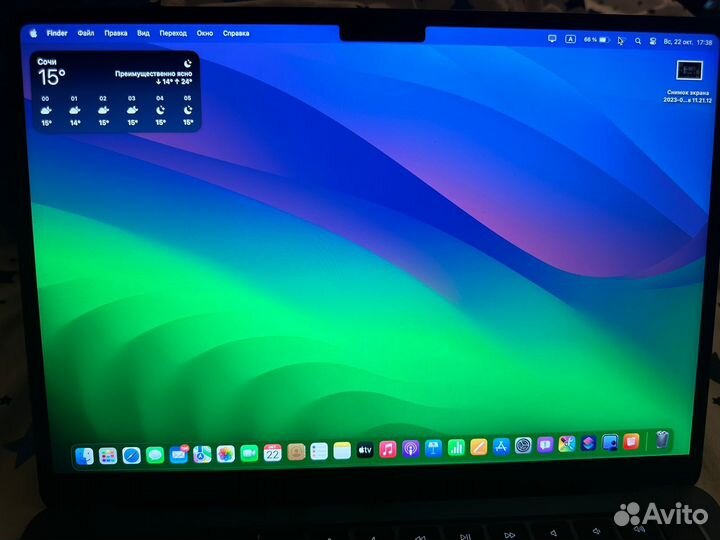Click the large 15° temperature reading
Image resolution: width=720 pixels, height=540 pixels.
pyautogui.click(x=51, y=77)
